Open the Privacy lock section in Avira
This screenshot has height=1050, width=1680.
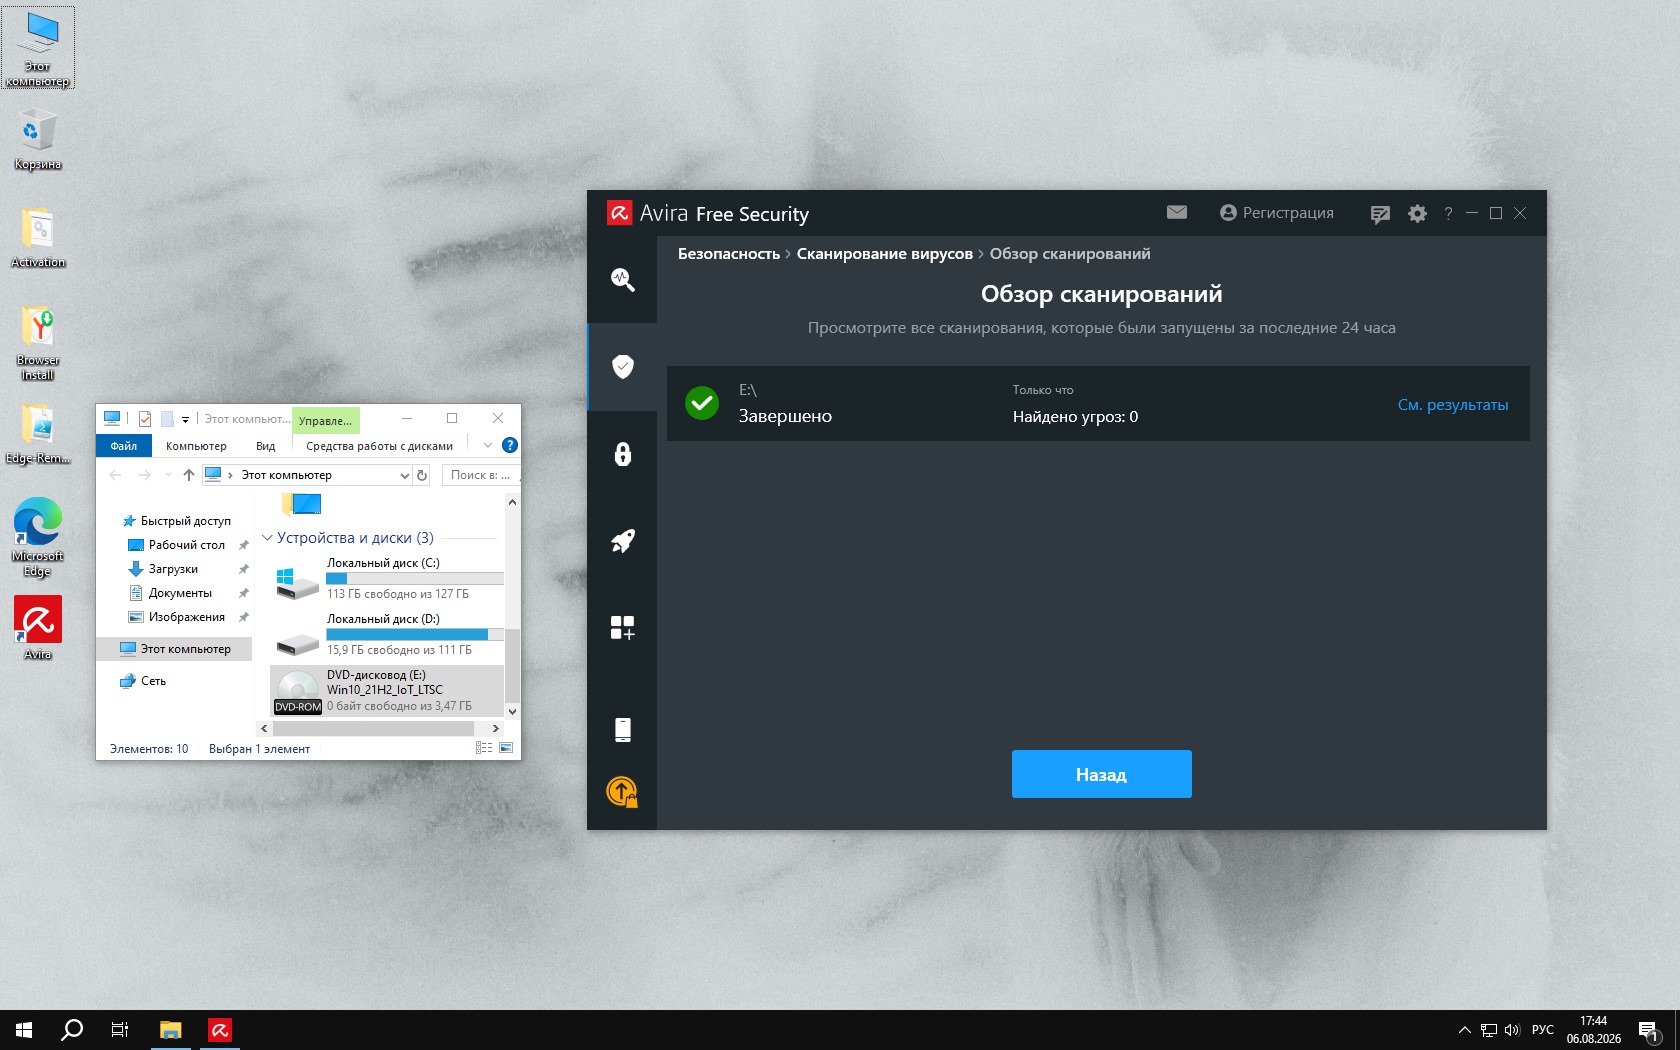[x=622, y=454]
